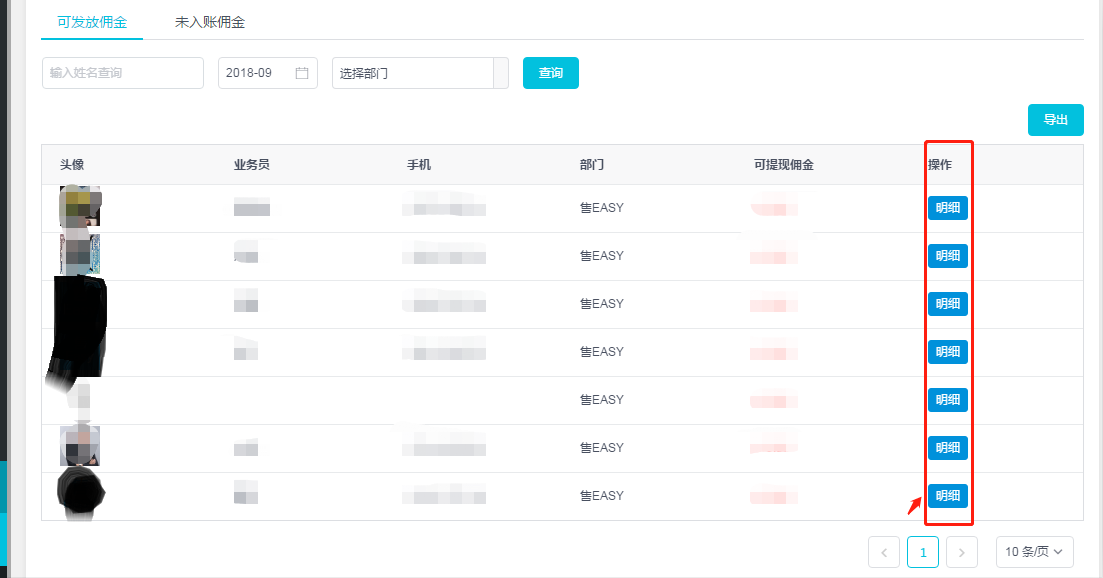Open 明细 for the last row

pyautogui.click(x=948, y=496)
